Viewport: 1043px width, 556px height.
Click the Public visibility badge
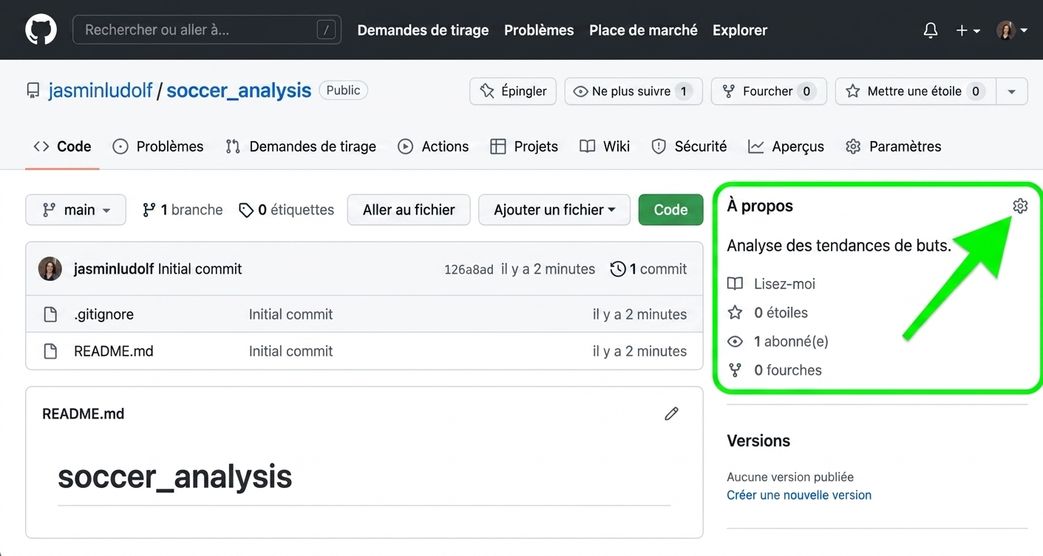point(343,90)
